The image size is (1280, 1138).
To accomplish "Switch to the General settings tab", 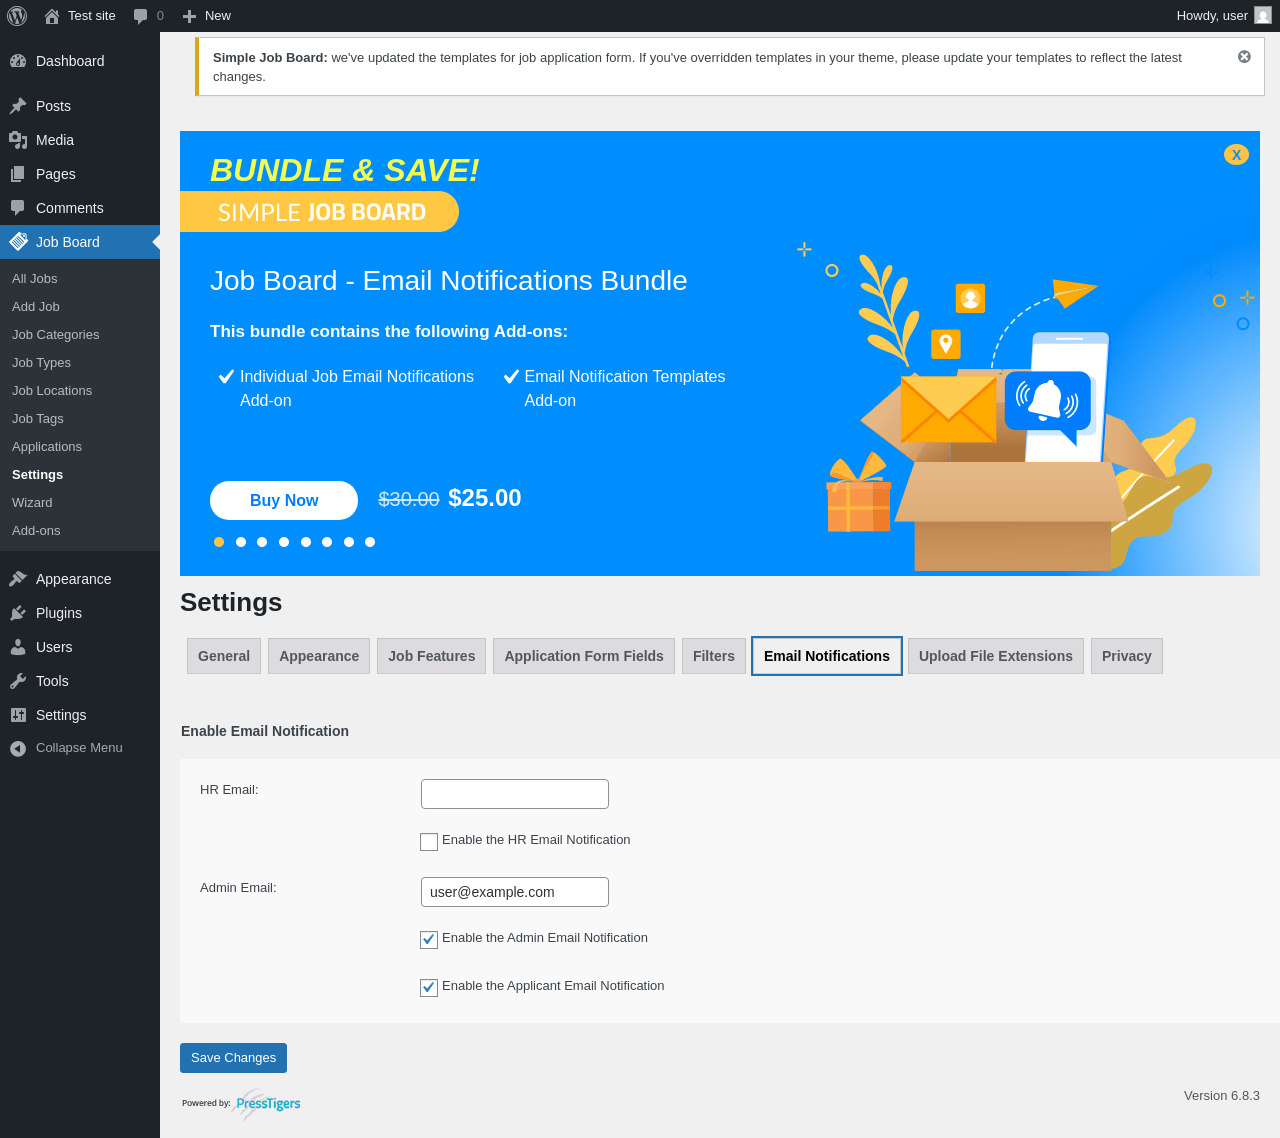I will pos(224,656).
